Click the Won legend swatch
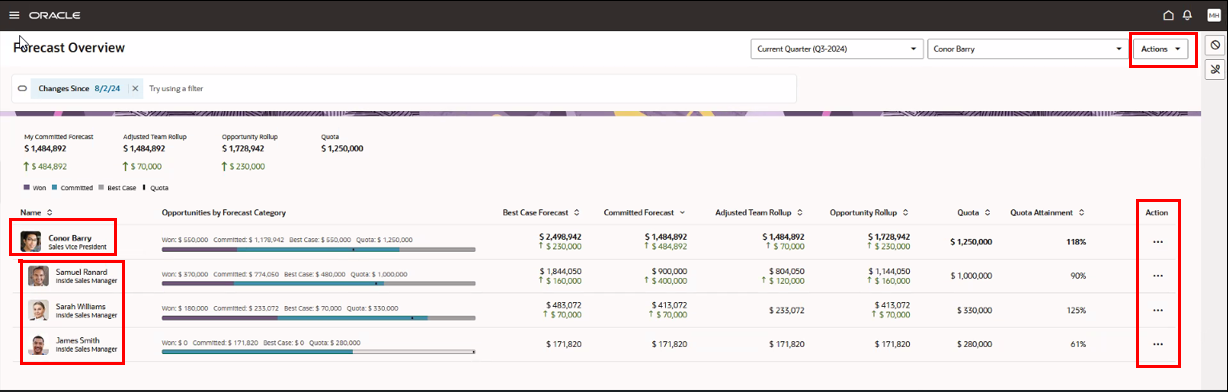Screen dimensions: 1228x392 [27, 188]
